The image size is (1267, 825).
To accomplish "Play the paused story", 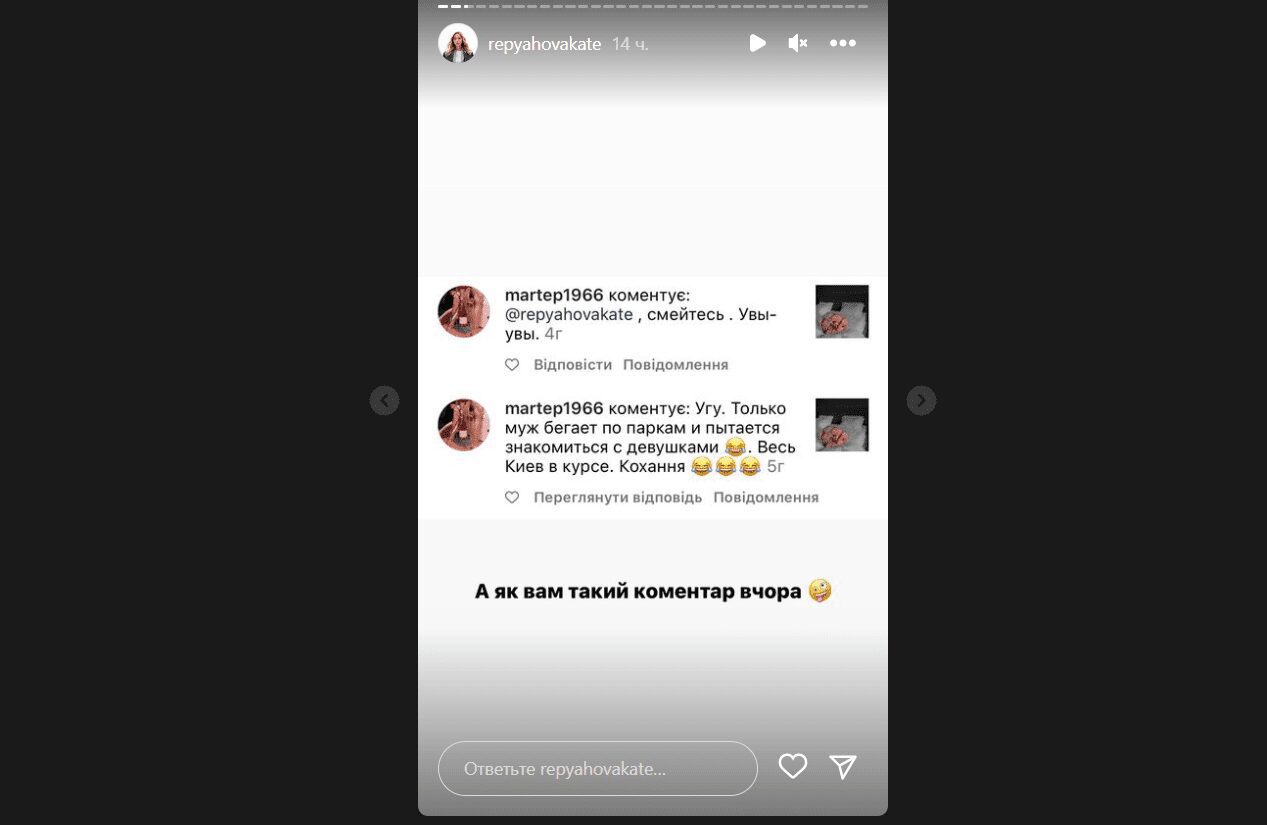I will 757,43.
